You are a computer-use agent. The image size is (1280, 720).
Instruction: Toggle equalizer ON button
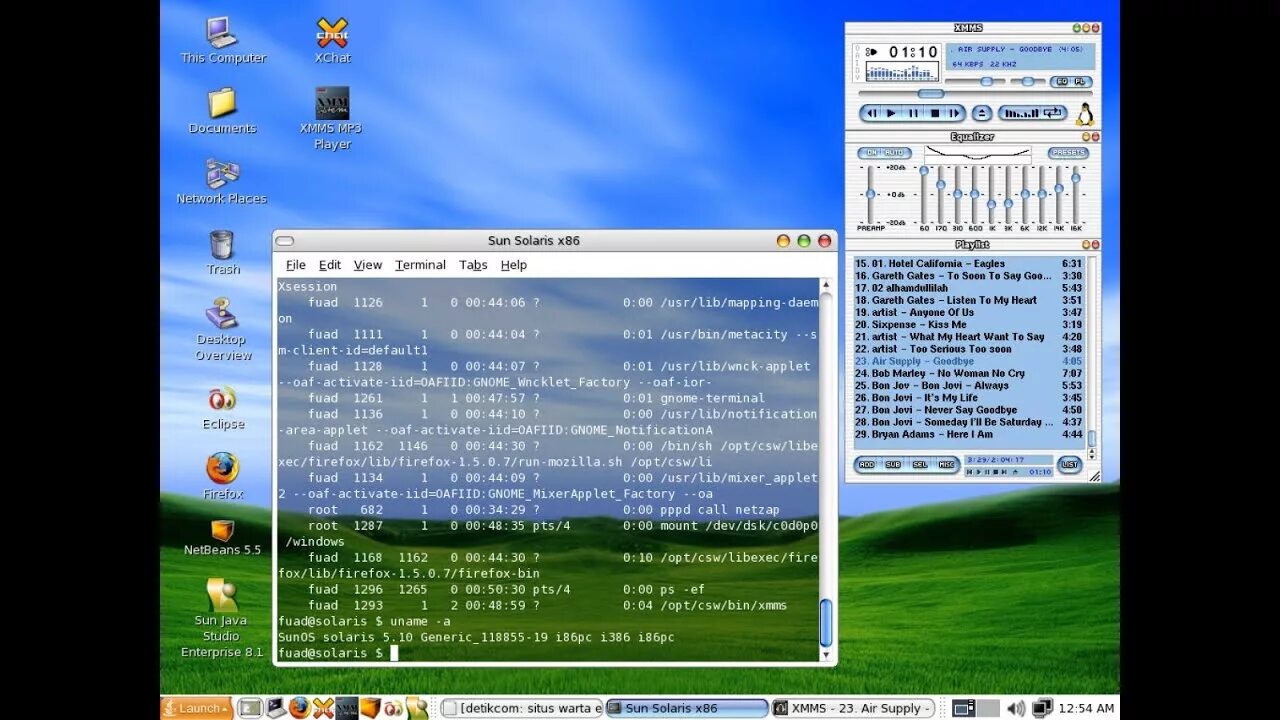tap(871, 152)
